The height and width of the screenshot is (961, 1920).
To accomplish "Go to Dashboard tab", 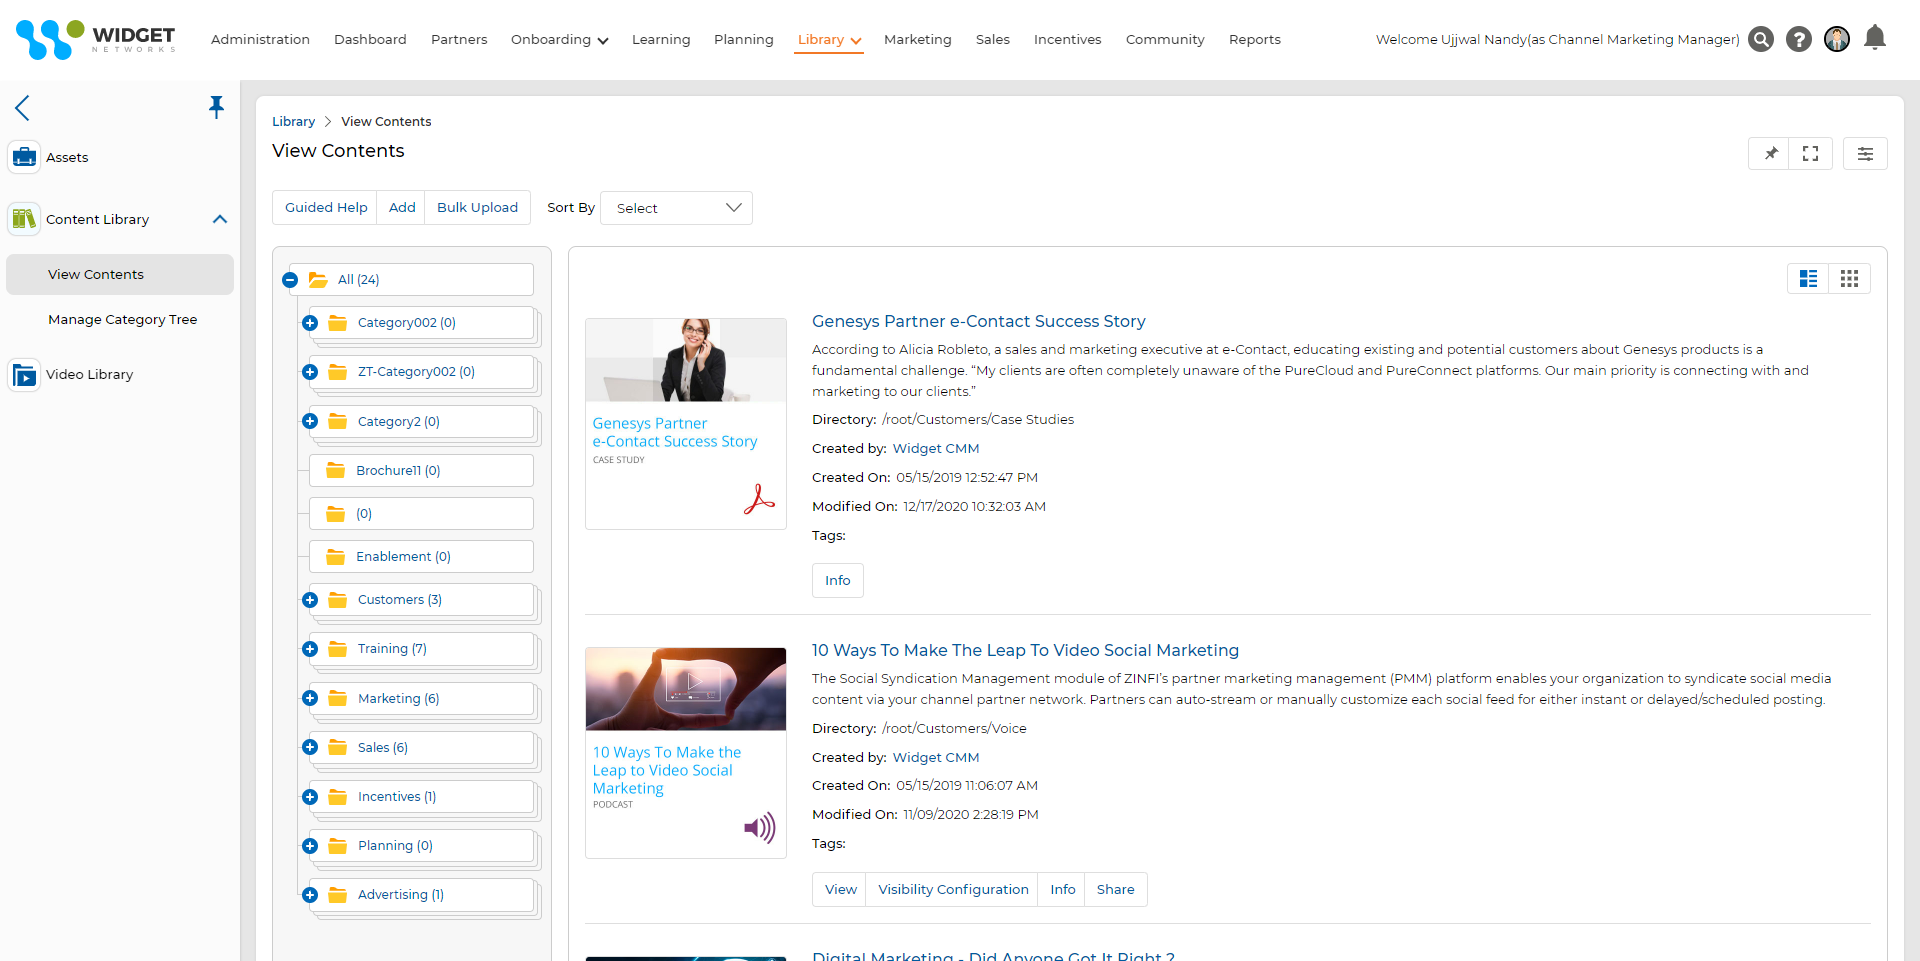I will pos(370,40).
